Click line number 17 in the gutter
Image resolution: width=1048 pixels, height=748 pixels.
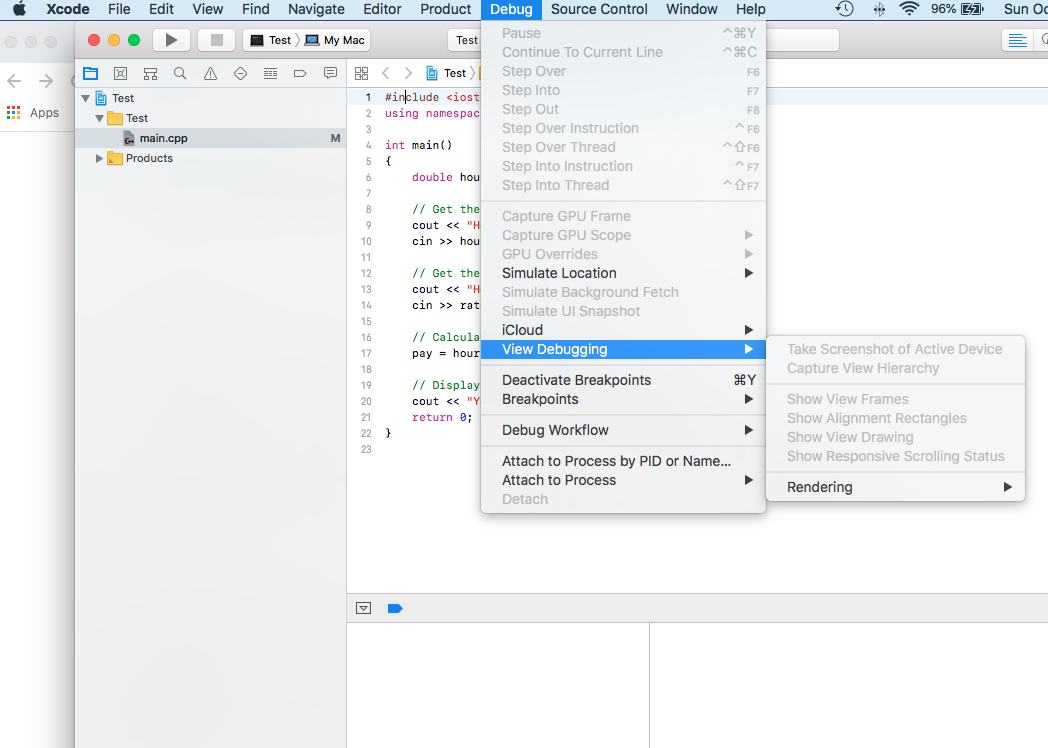click(366, 354)
